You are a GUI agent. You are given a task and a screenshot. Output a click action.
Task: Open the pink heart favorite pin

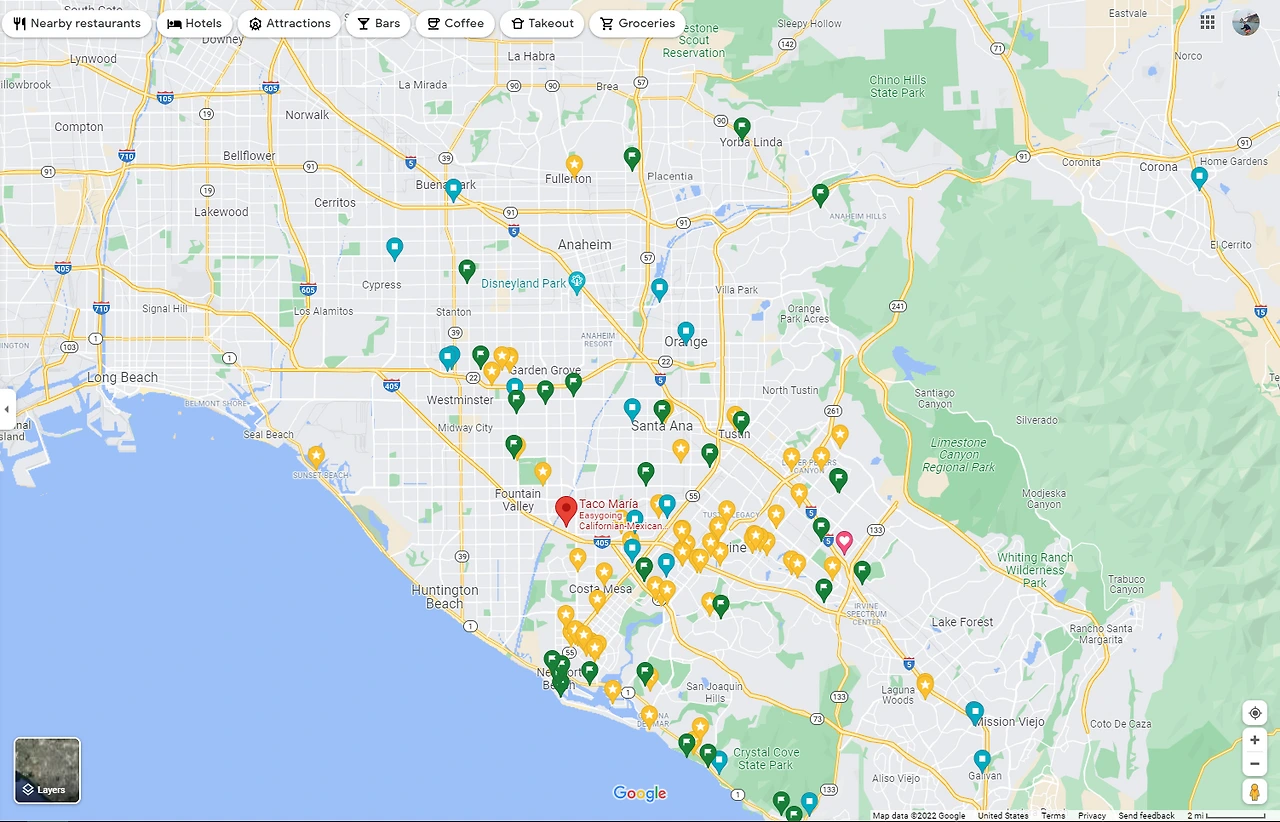(x=844, y=542)
